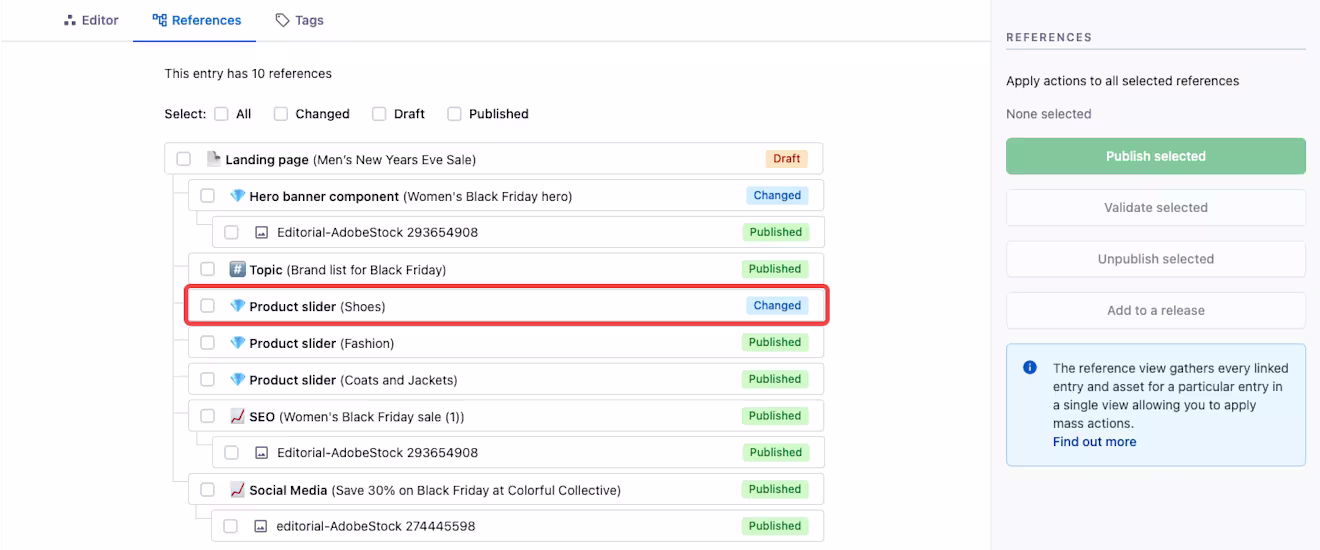Click image icon of editorial-AdobeStock 274445598
Viewport: 1320px width, 550px height.
(x=261, y=526)
